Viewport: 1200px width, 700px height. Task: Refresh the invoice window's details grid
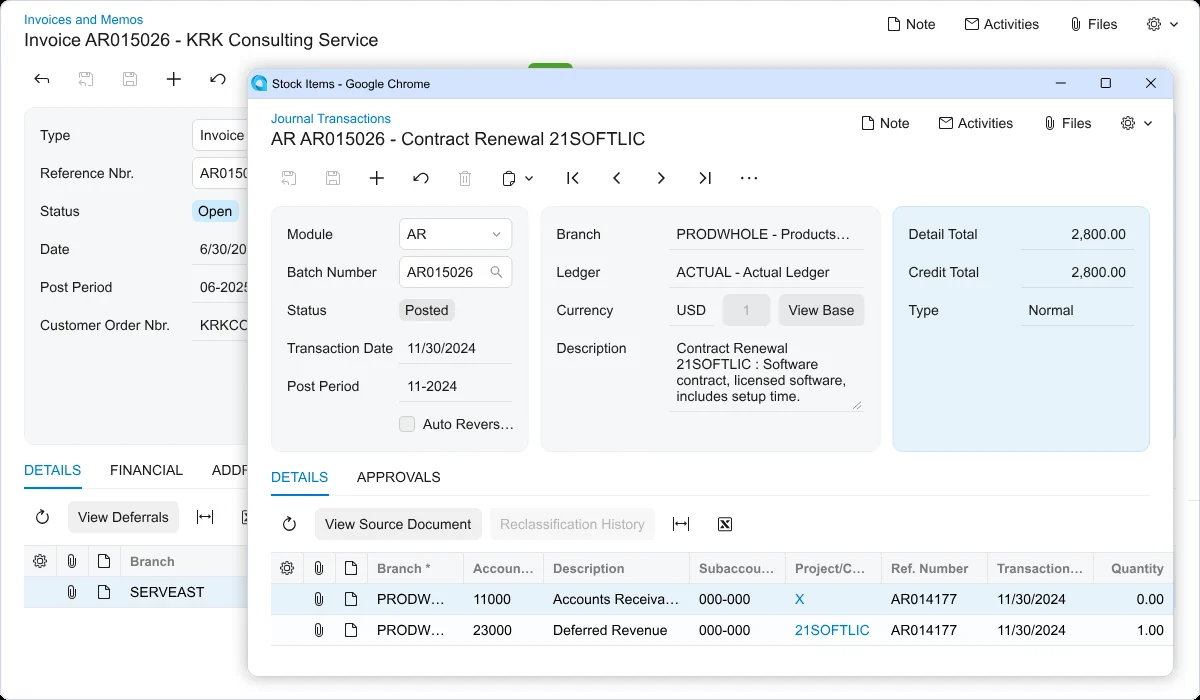point(42,517)
